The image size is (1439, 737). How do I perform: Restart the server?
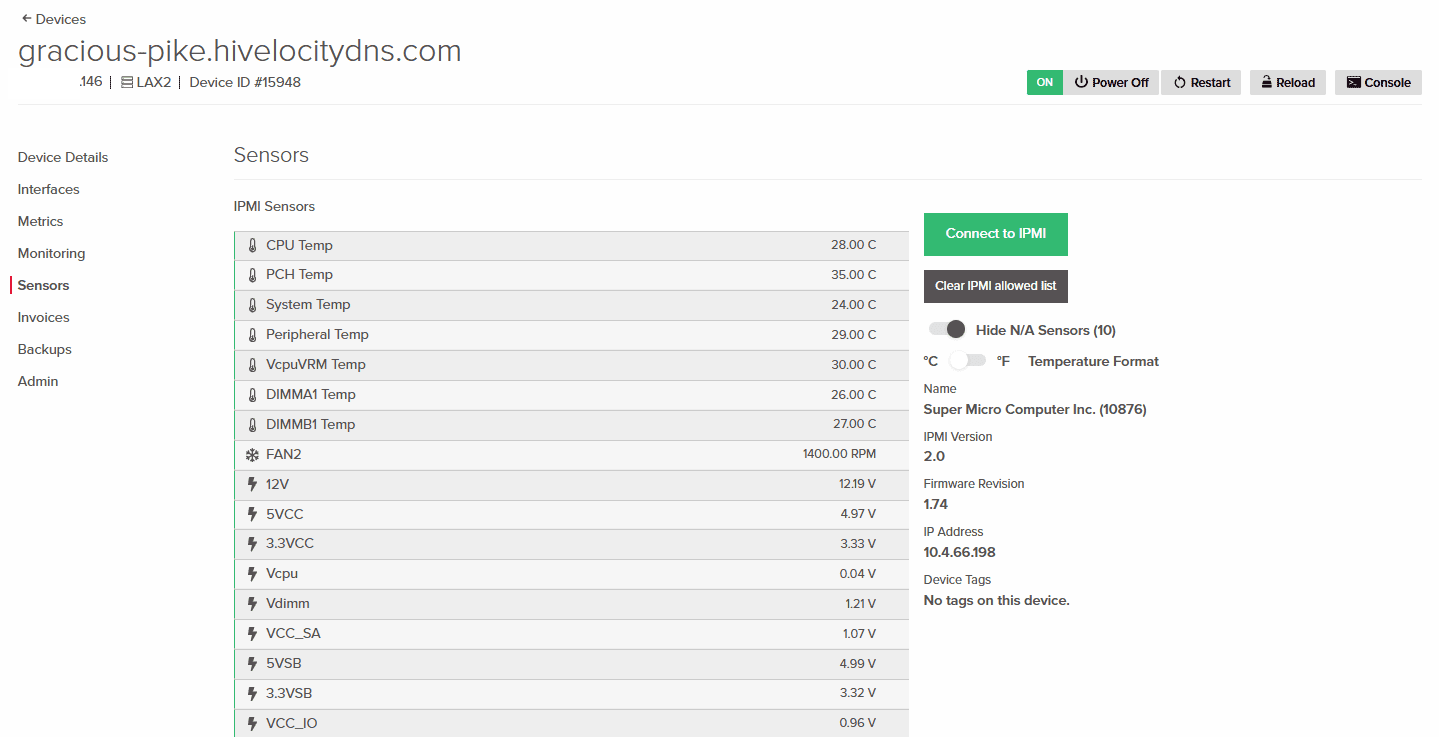coord(1201,83)
